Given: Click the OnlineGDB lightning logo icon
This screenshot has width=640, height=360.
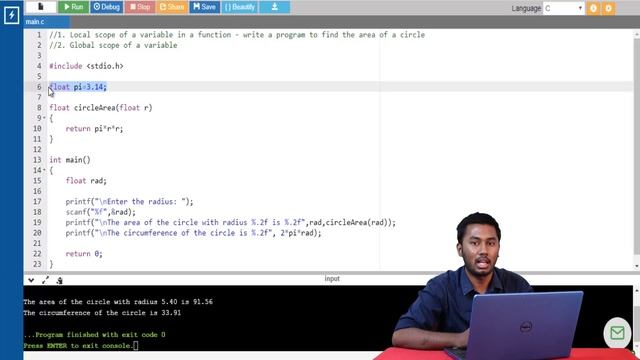Looking at the screenshot, I should tap(11, 16).
